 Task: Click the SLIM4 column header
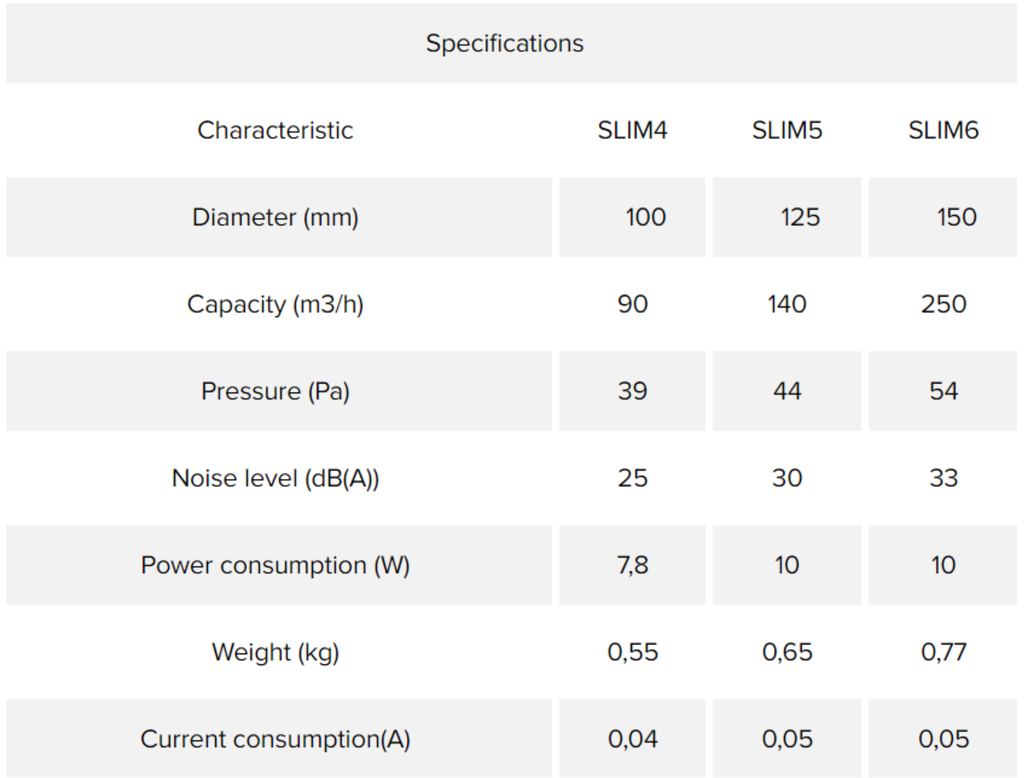[x=632, y=130]
